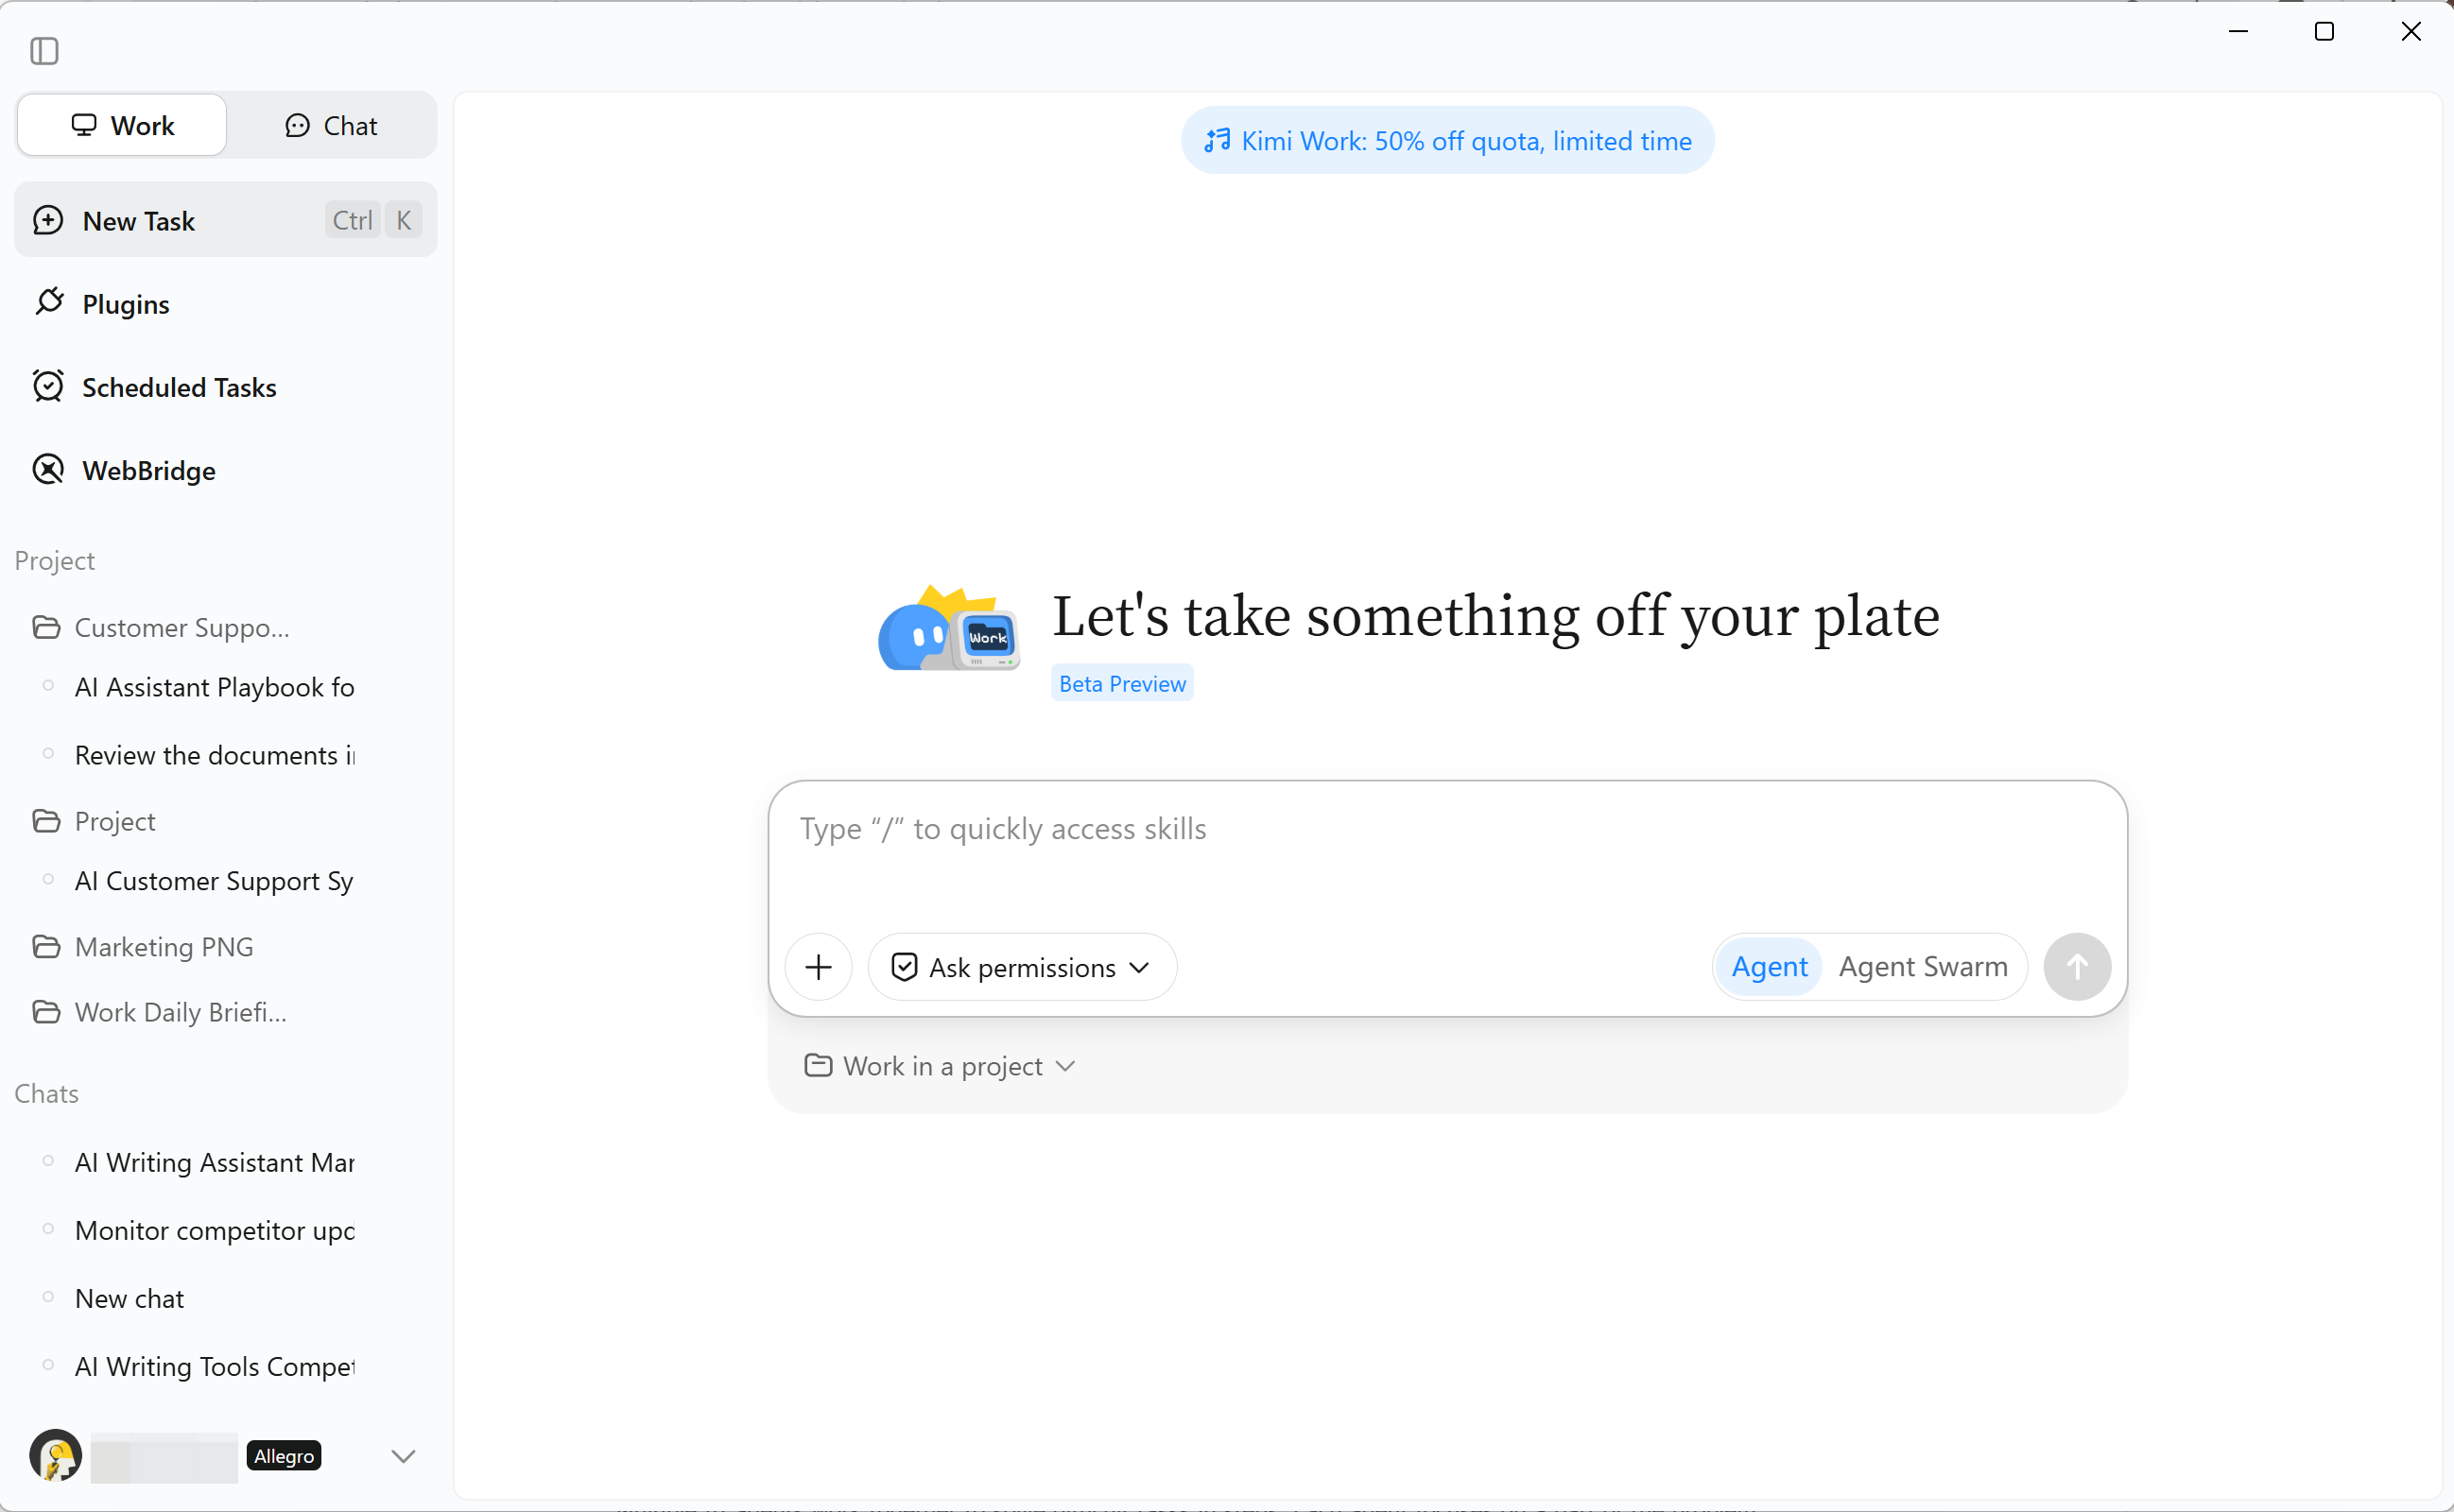Switch to Agent Swarm mode

point(1922,967)
